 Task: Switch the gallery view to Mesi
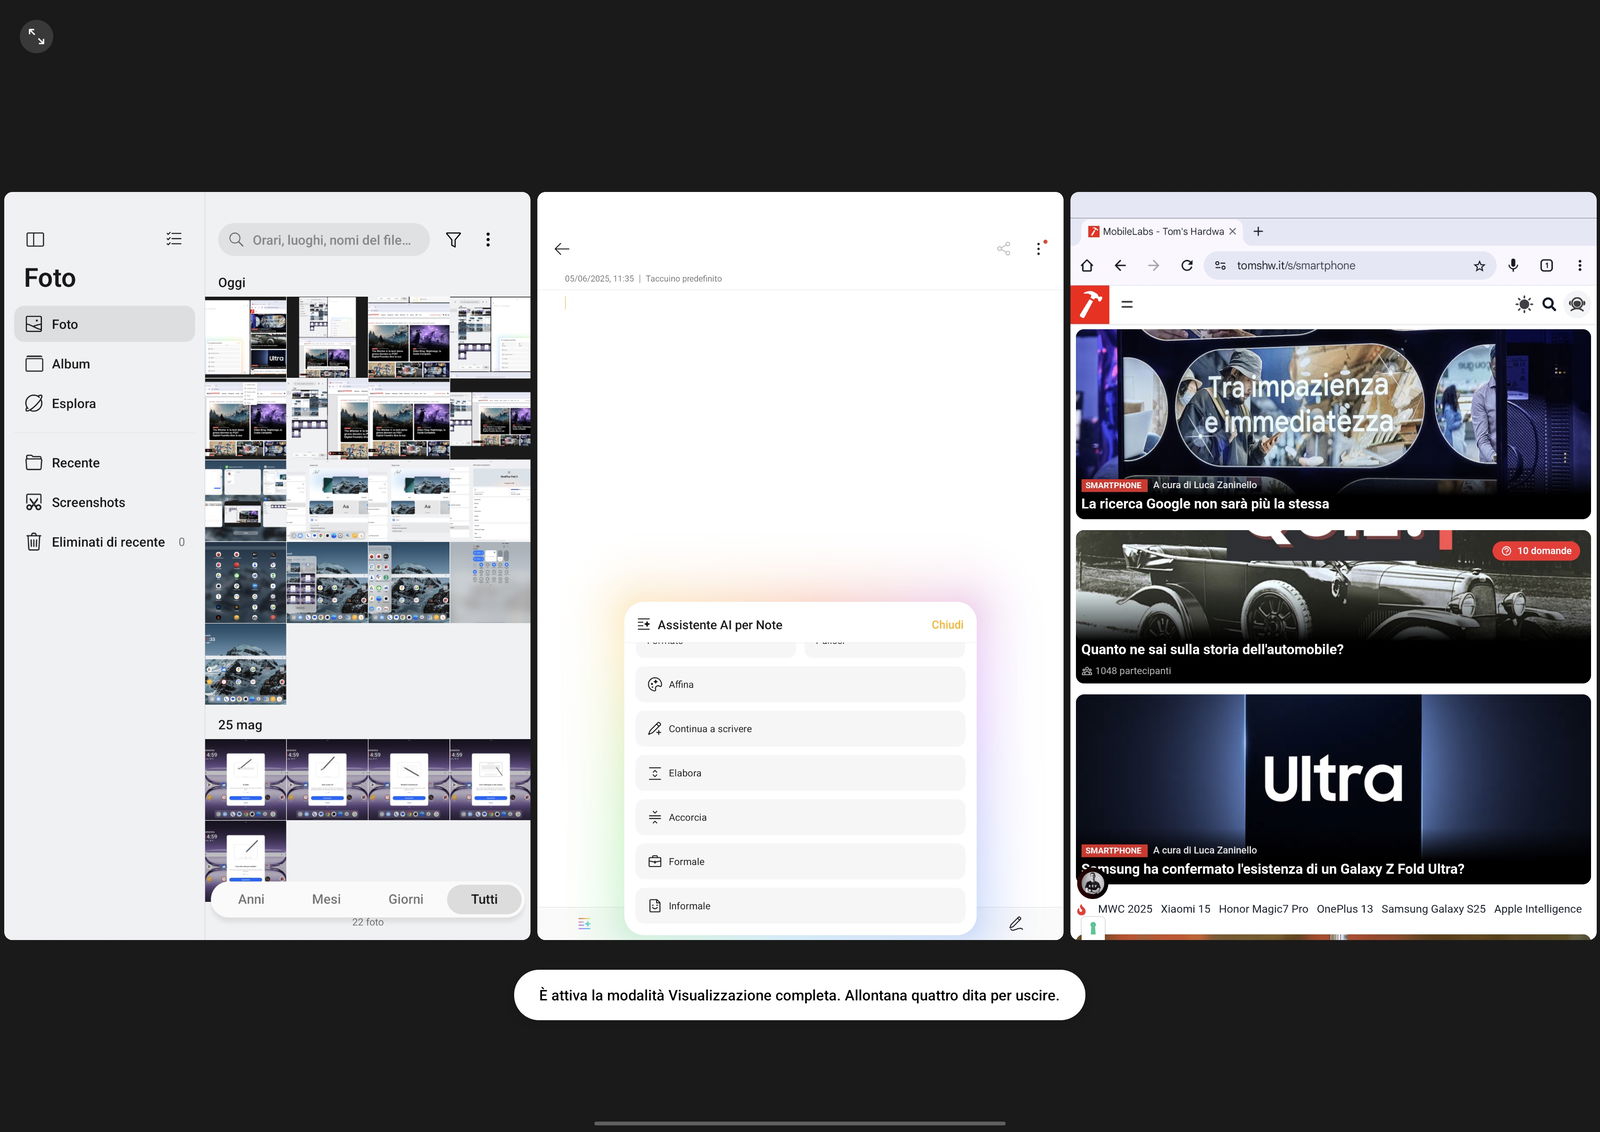point(326,899)
